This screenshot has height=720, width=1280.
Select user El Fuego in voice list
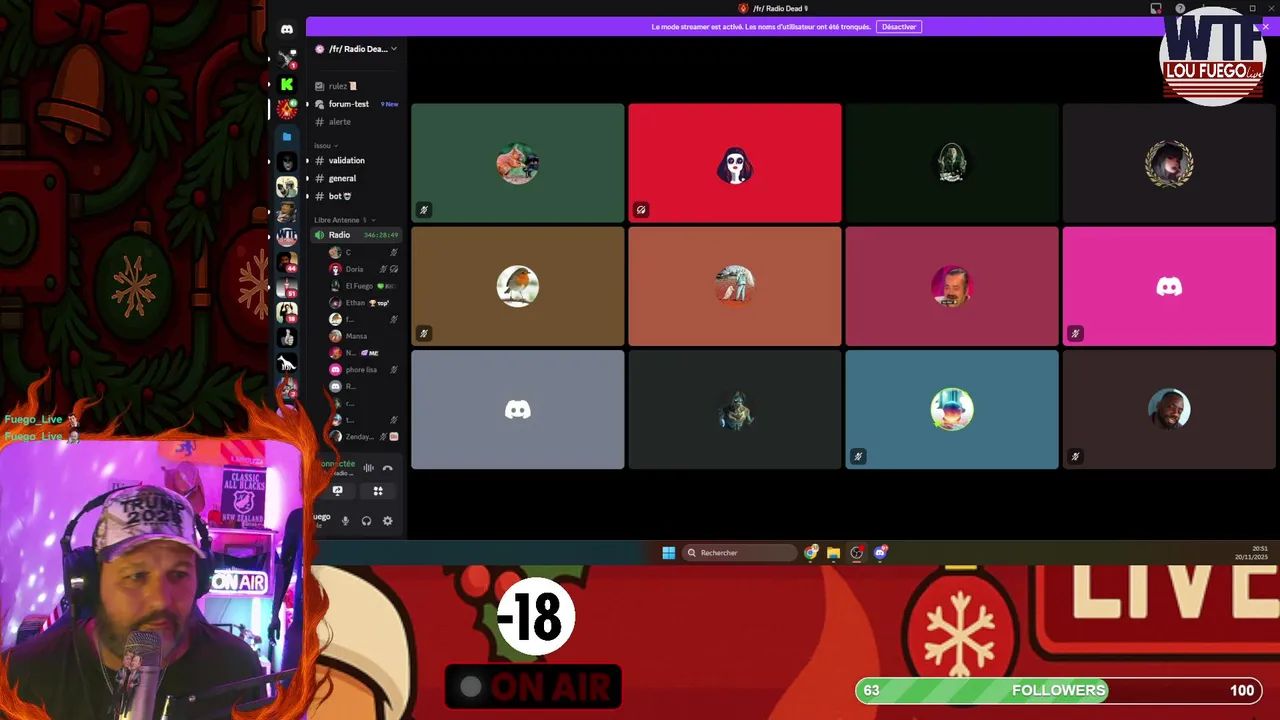click(x=364, y=286)
